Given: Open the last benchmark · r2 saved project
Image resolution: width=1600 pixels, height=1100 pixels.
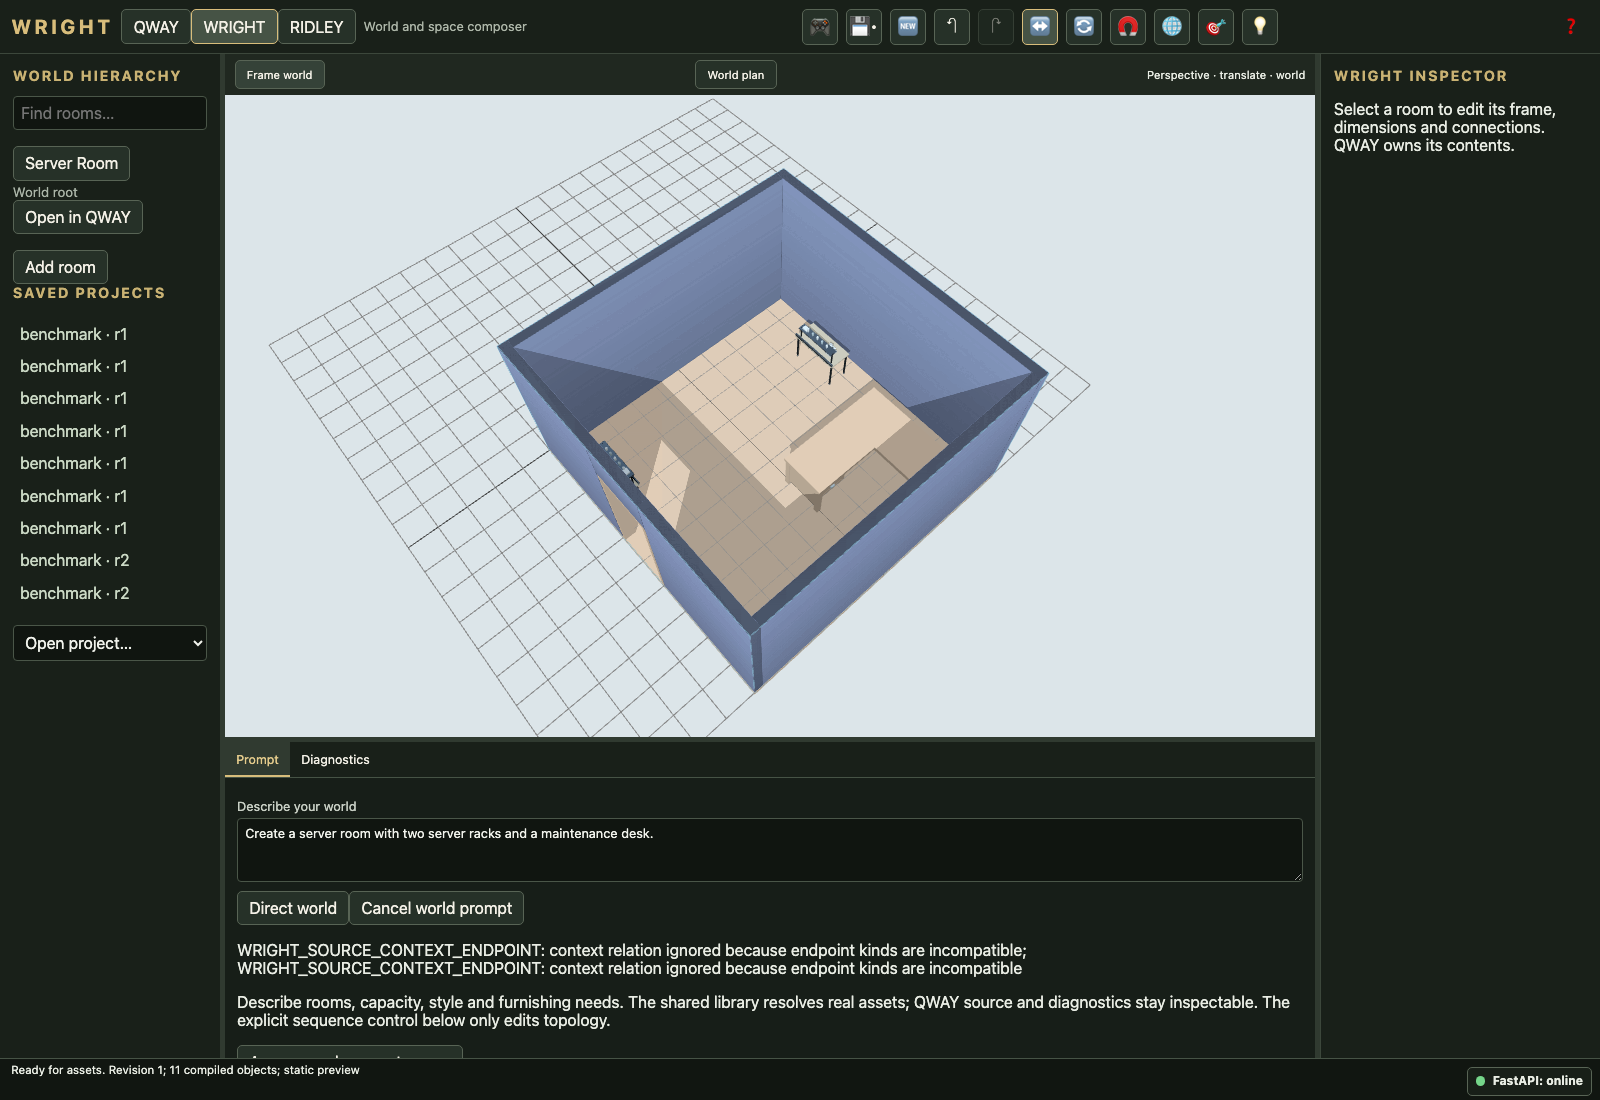Looking at the screenshot, I should click(75, 593).
